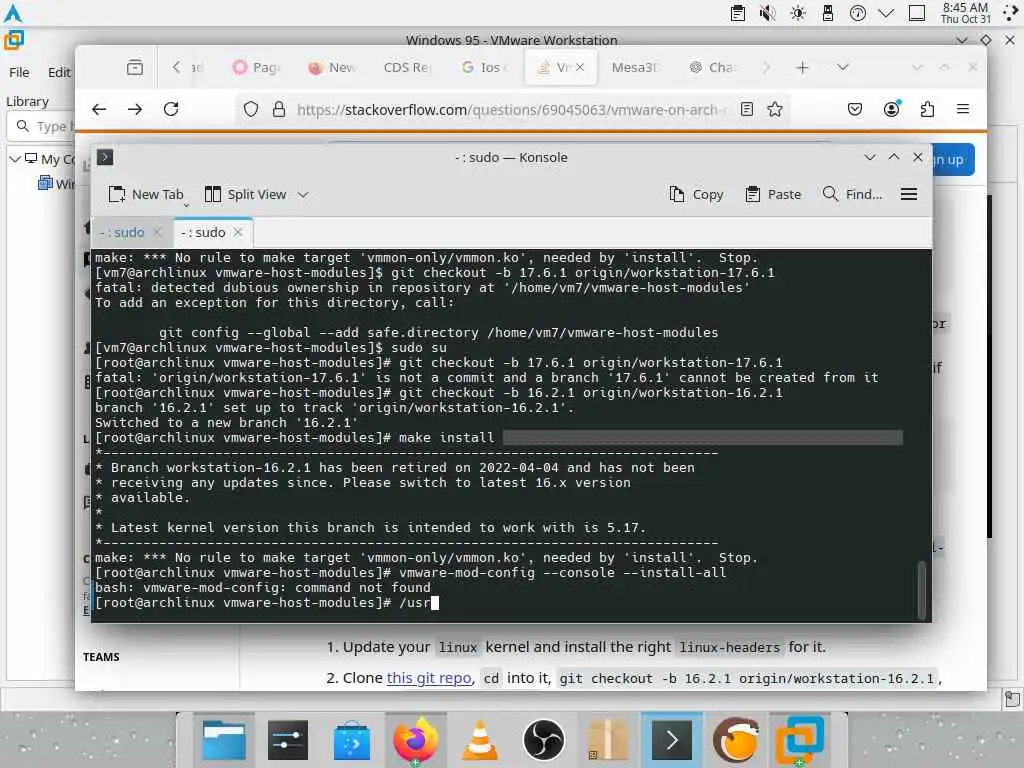Toggle Firefox reader view icon

coord(747,109)
